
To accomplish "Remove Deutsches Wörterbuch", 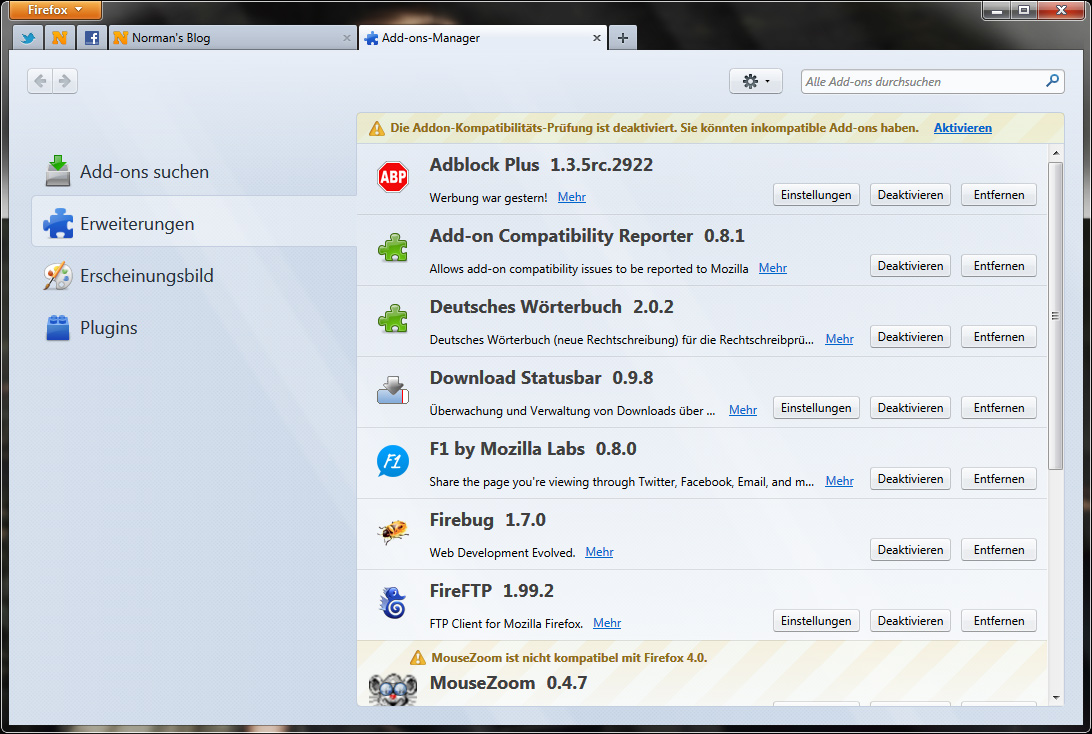I will pos(999,337).
